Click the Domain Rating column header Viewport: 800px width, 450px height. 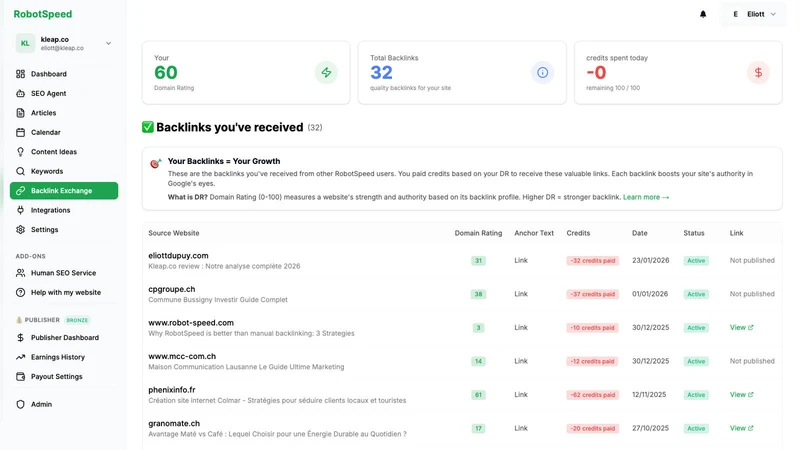[478, 233]
